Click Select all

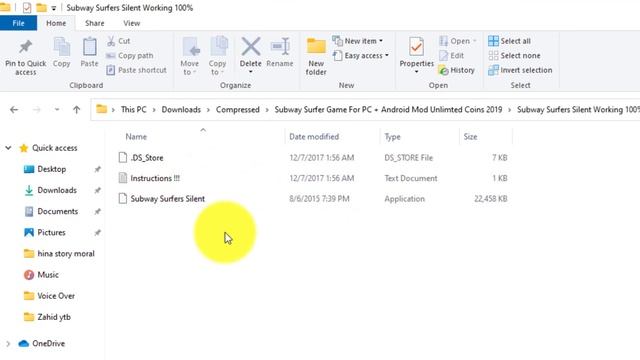tap(509, 41)
